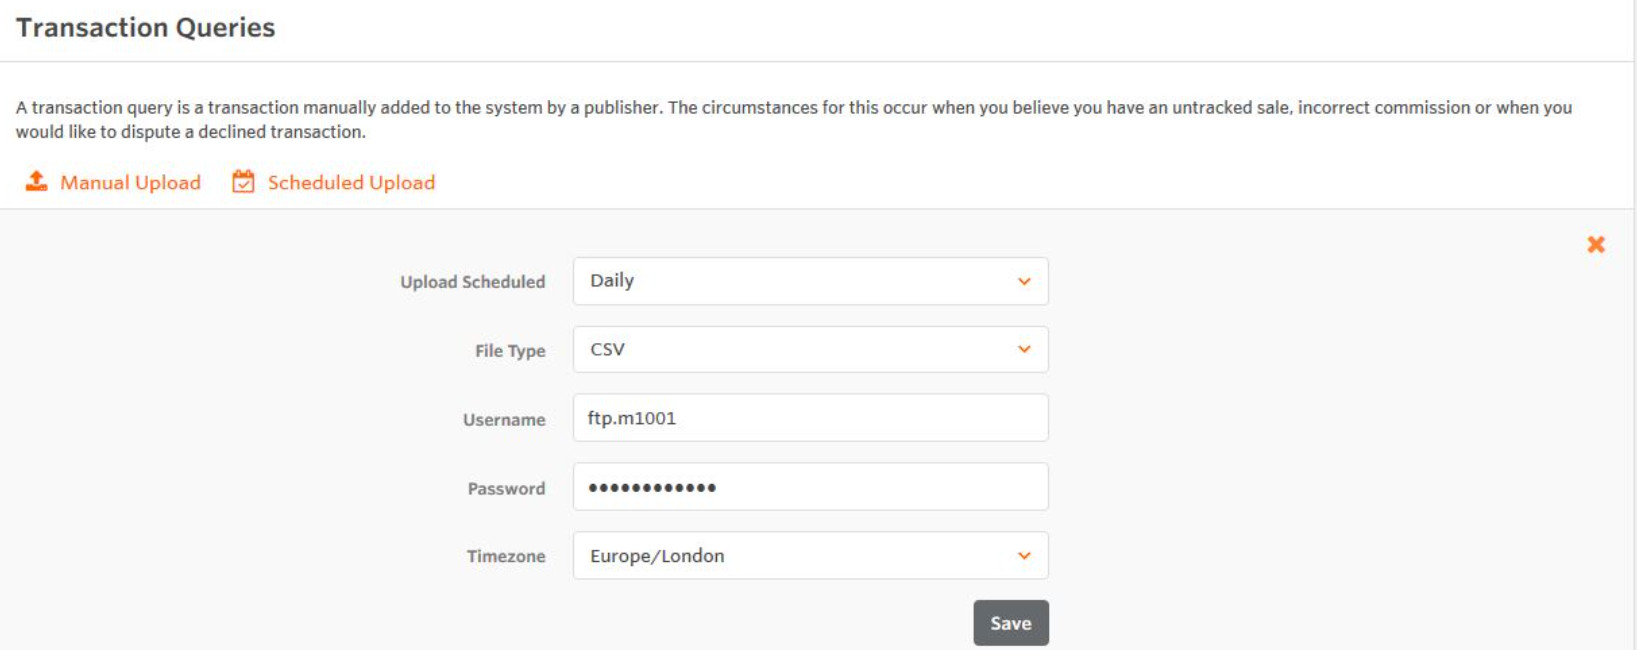Click the File Type dropdown chevron
Image resolution: width=1637 pixels, height=650 pixels.
pos(1023,349)
